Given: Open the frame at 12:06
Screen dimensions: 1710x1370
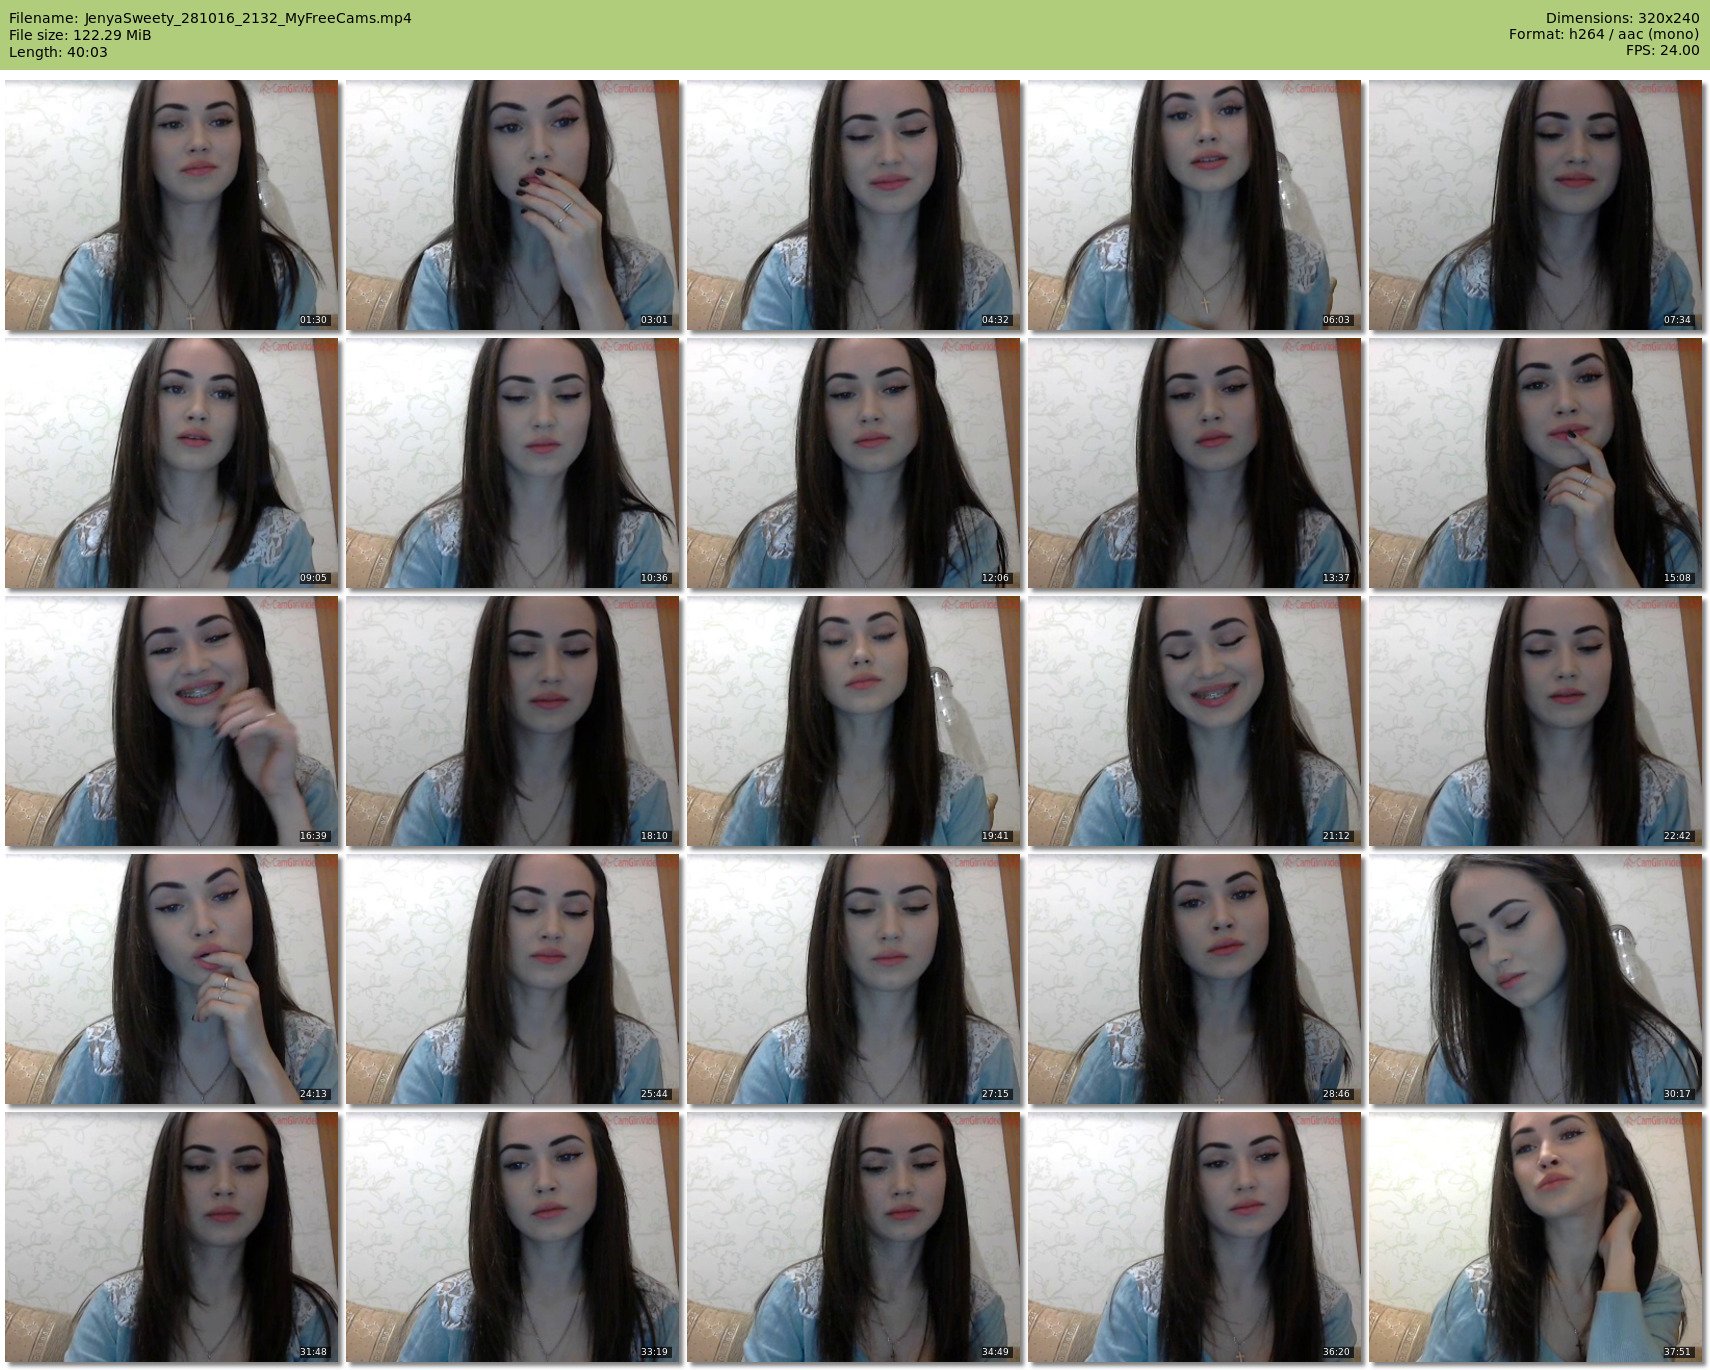Looking at the screenshot, I should click(853, 463).
